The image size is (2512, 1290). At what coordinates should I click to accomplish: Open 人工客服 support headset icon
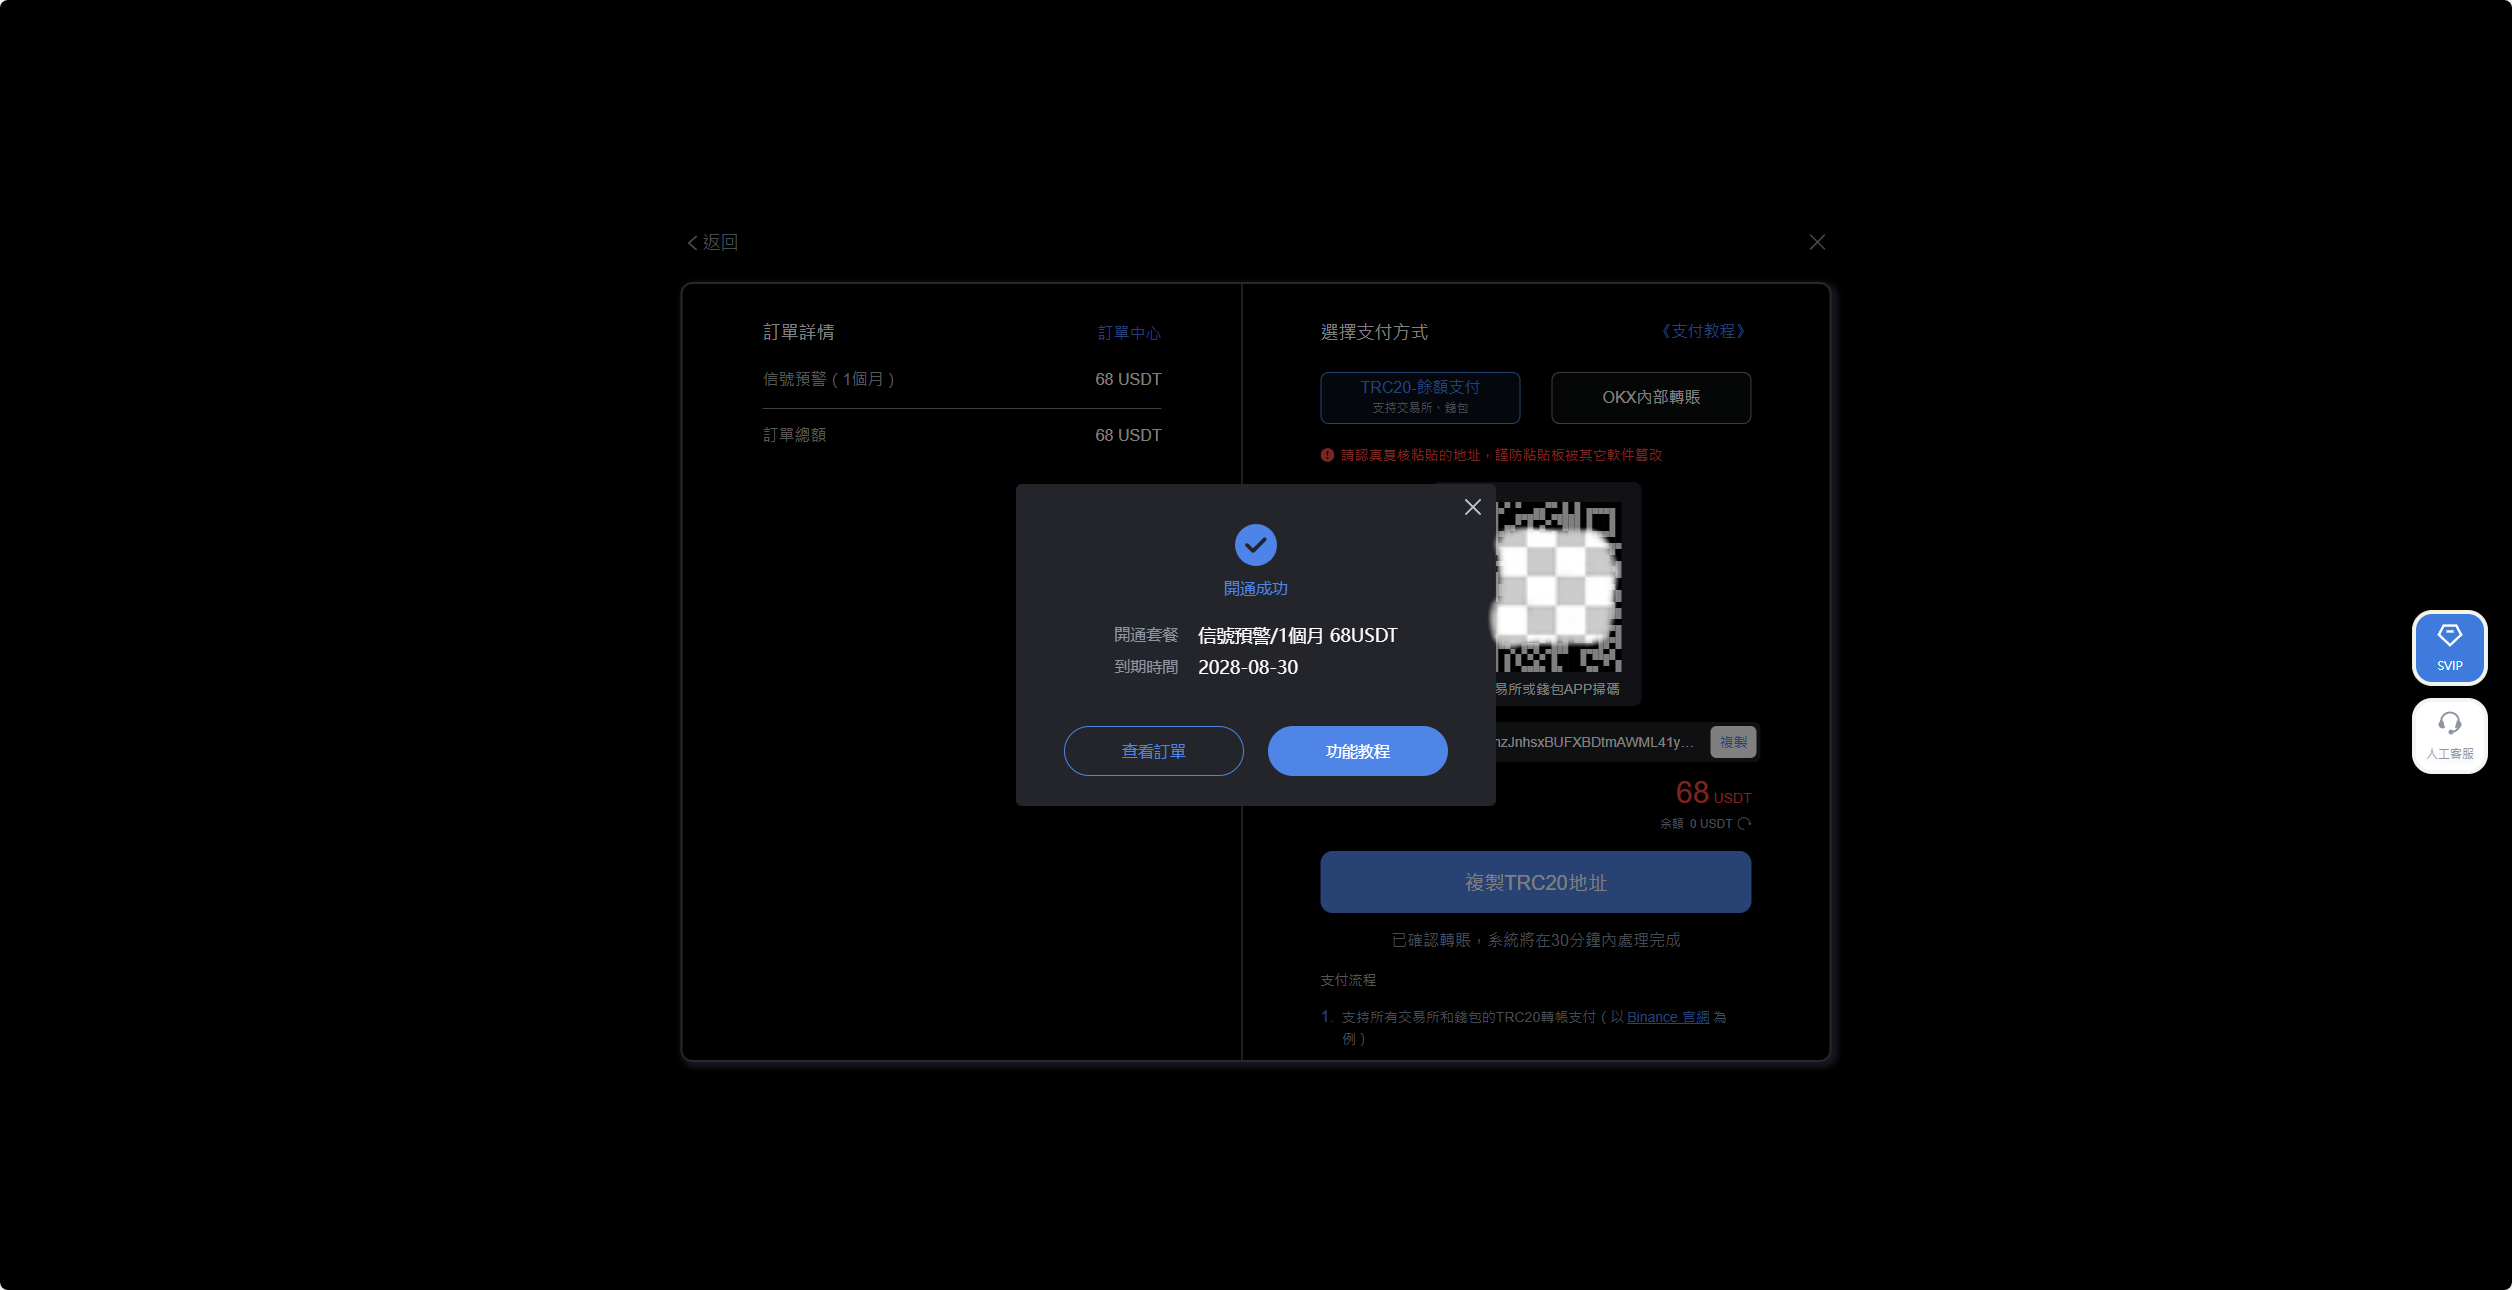[2449, 735]
